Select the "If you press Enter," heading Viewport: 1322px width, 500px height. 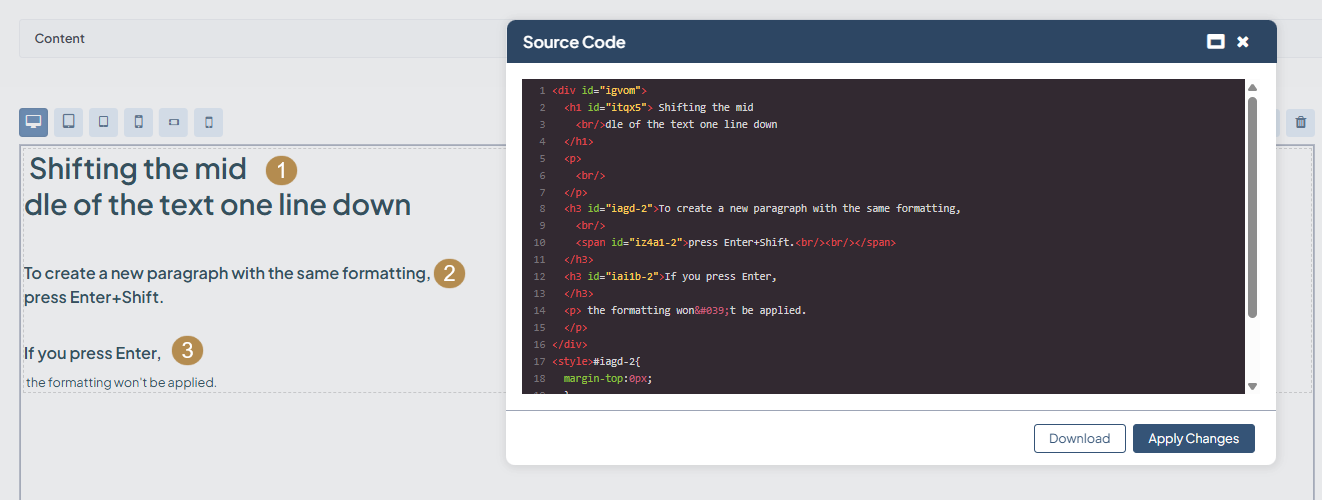92,353
